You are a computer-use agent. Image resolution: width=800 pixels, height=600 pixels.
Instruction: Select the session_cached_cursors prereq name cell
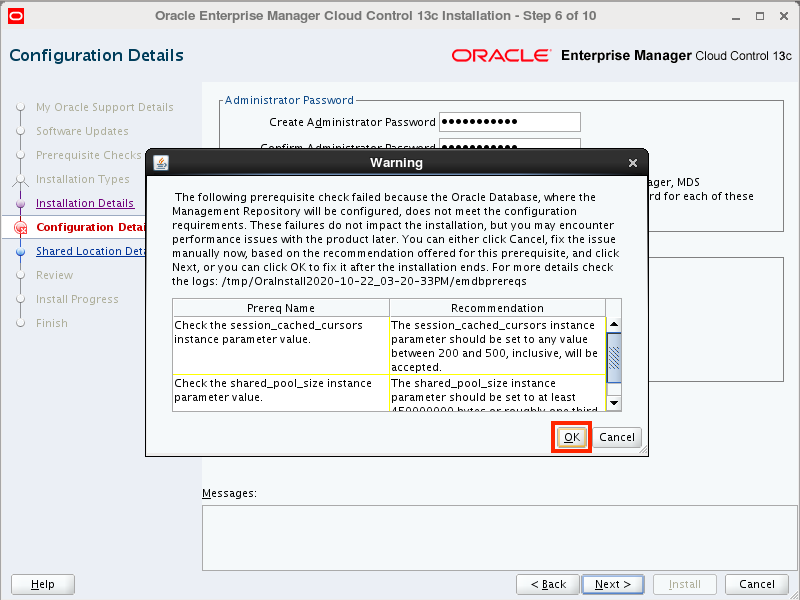(x=281, y=345)
